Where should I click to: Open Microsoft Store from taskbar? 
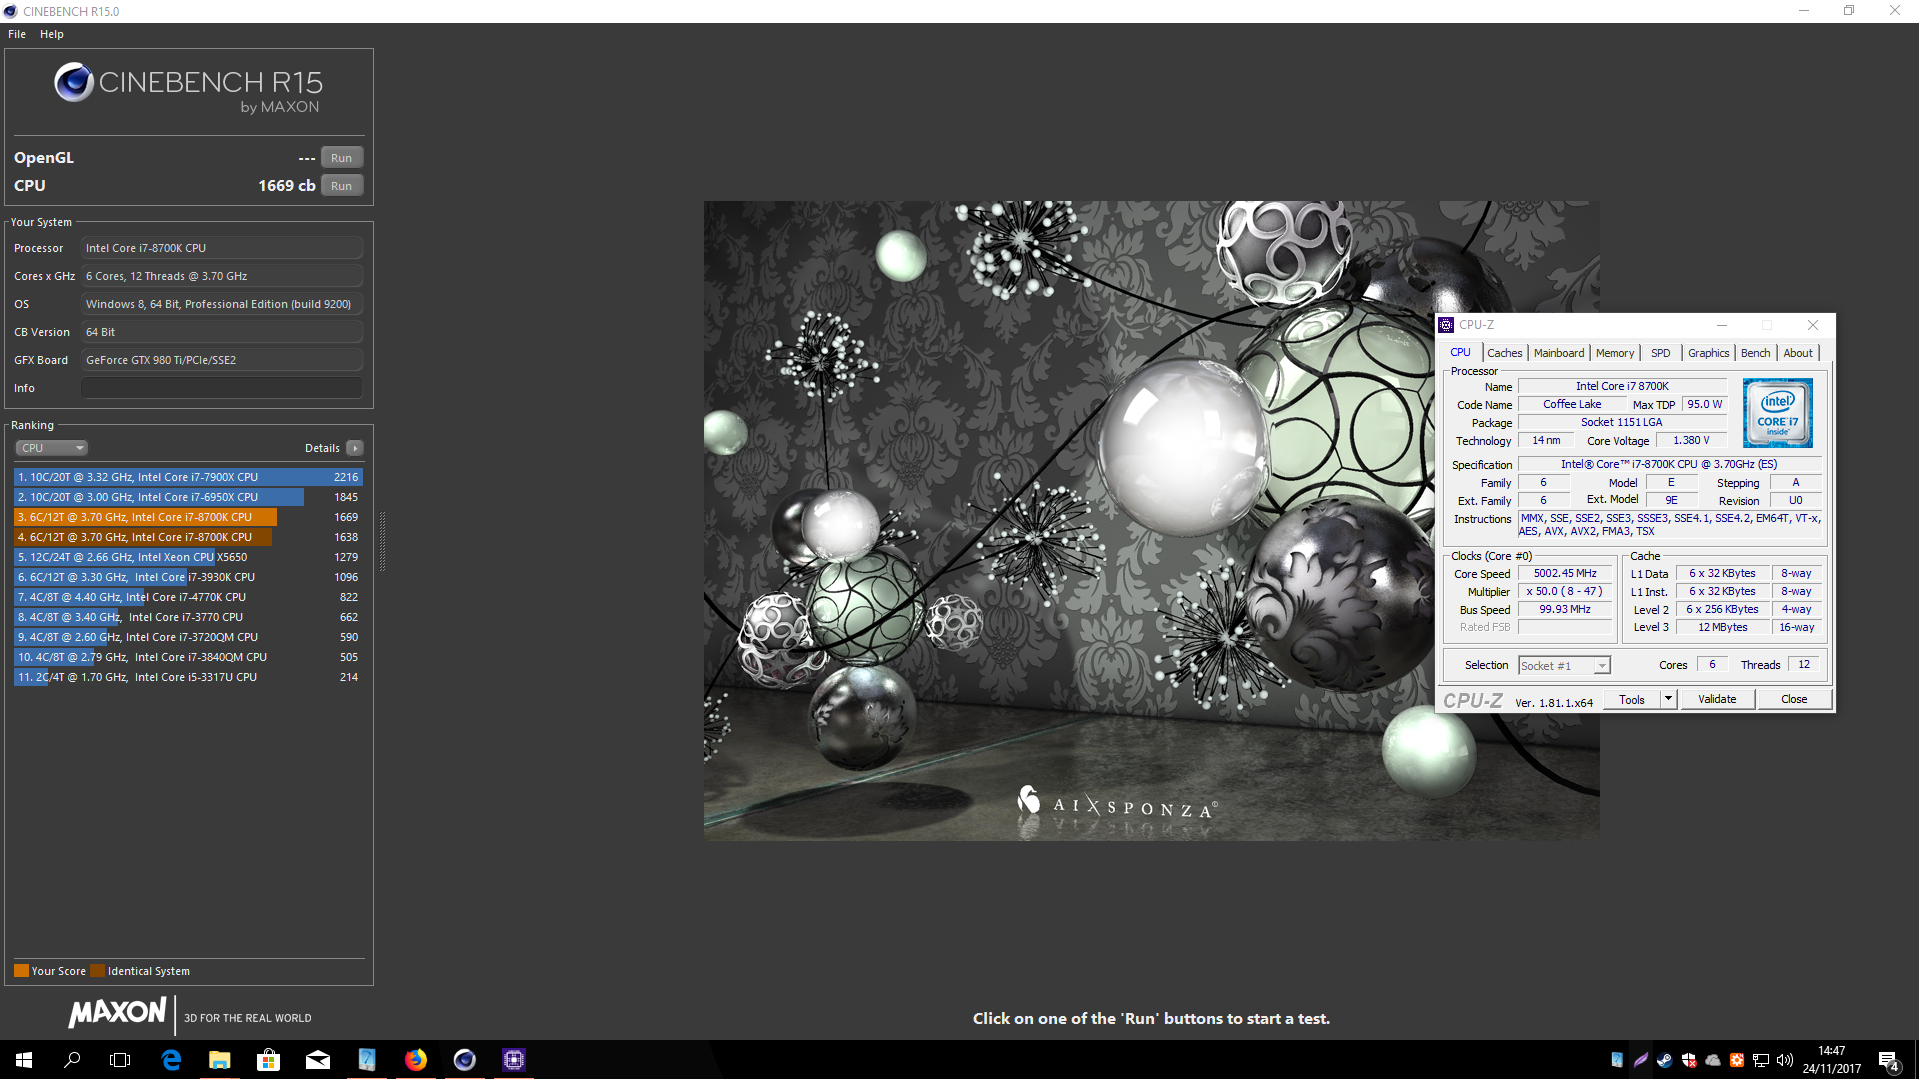268,1060
